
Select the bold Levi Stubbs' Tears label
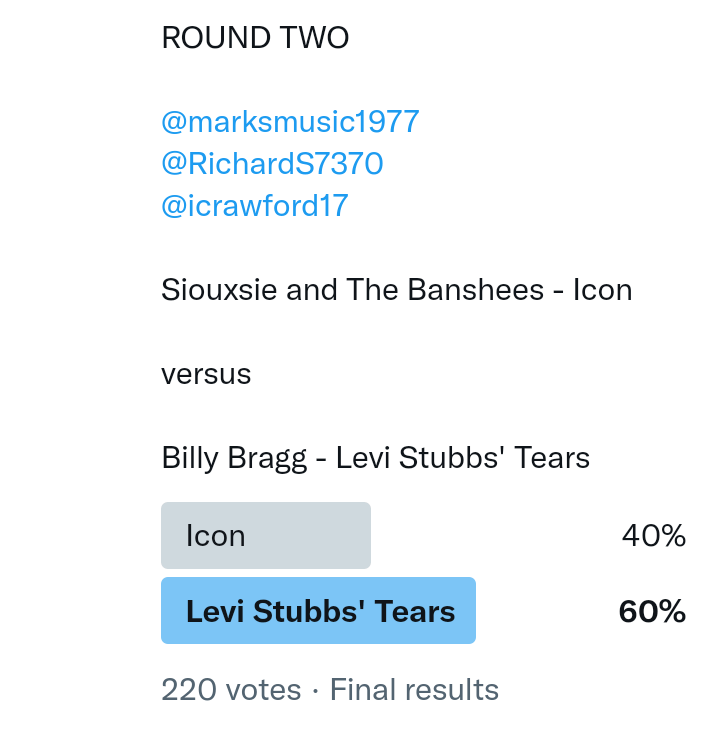coord(320,612)
